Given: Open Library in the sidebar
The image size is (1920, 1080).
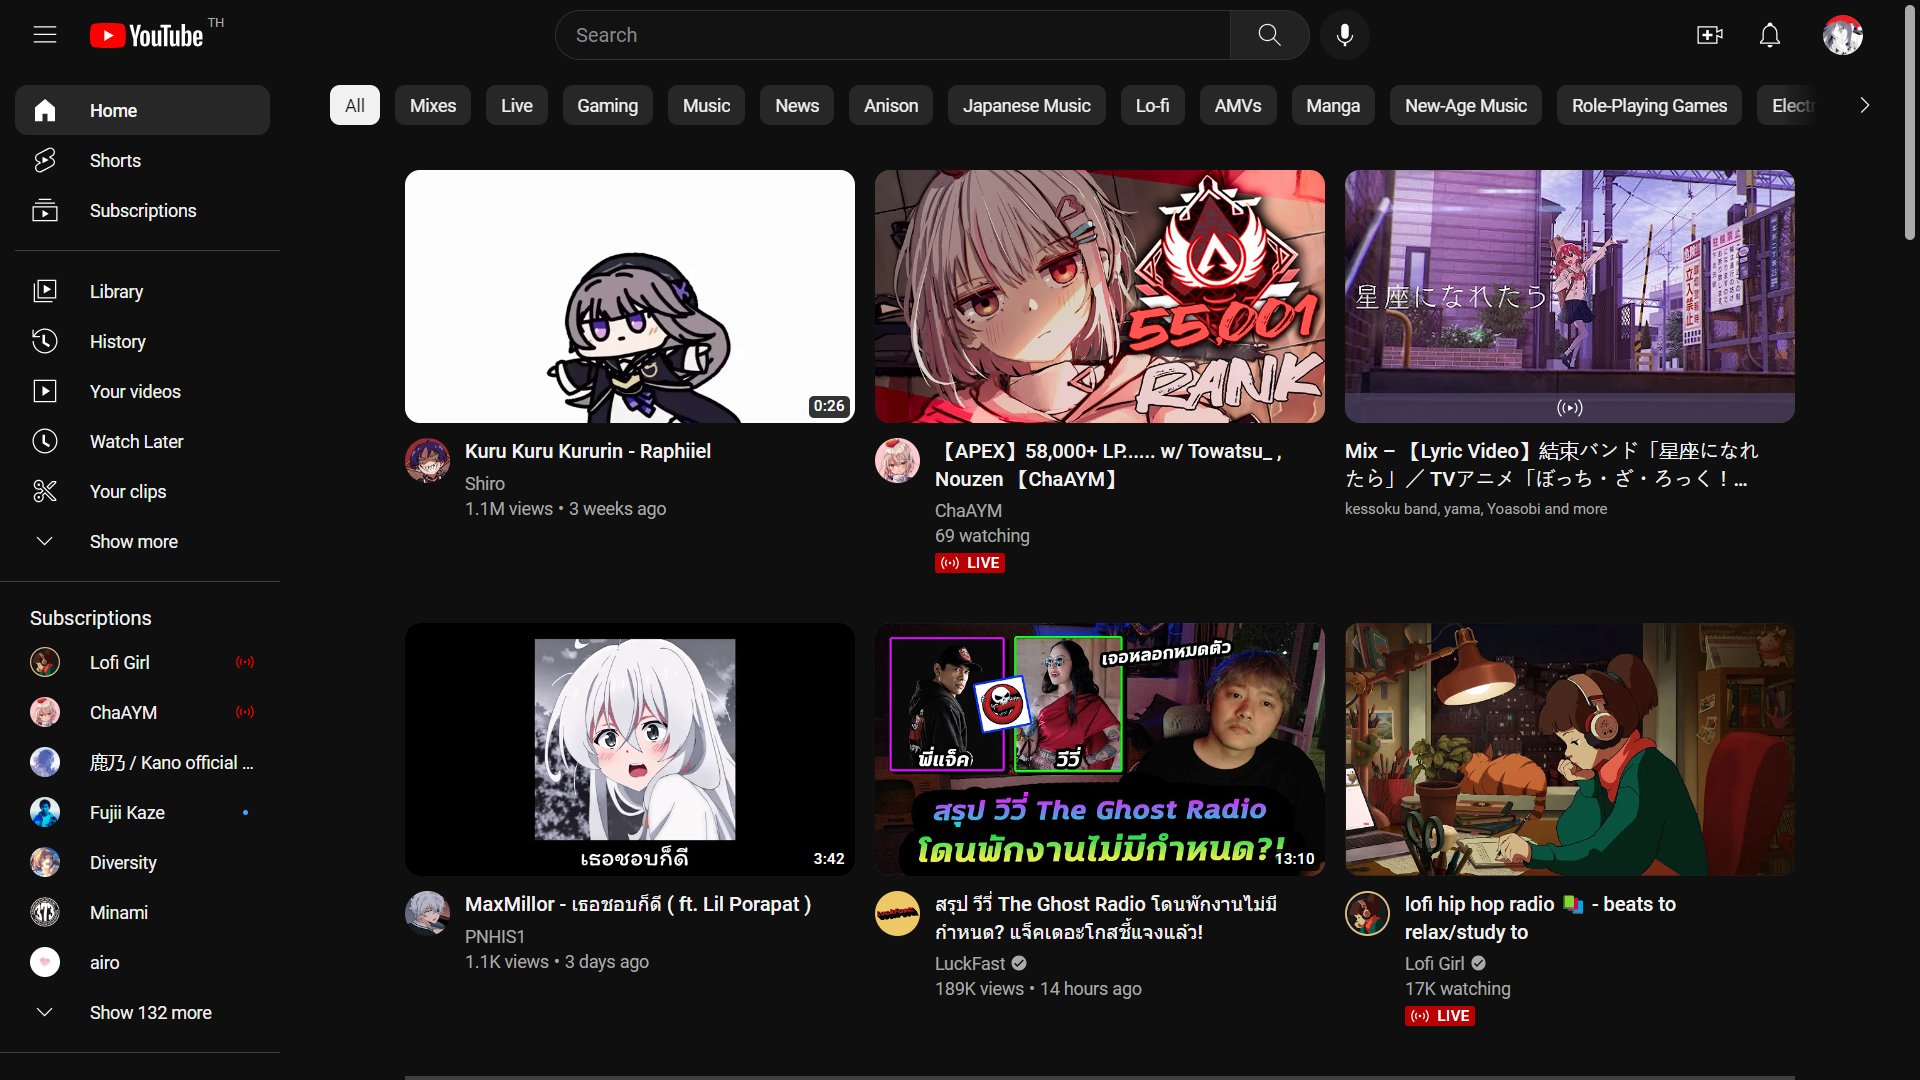Looking at the screenshot, I should click(116, 291).
